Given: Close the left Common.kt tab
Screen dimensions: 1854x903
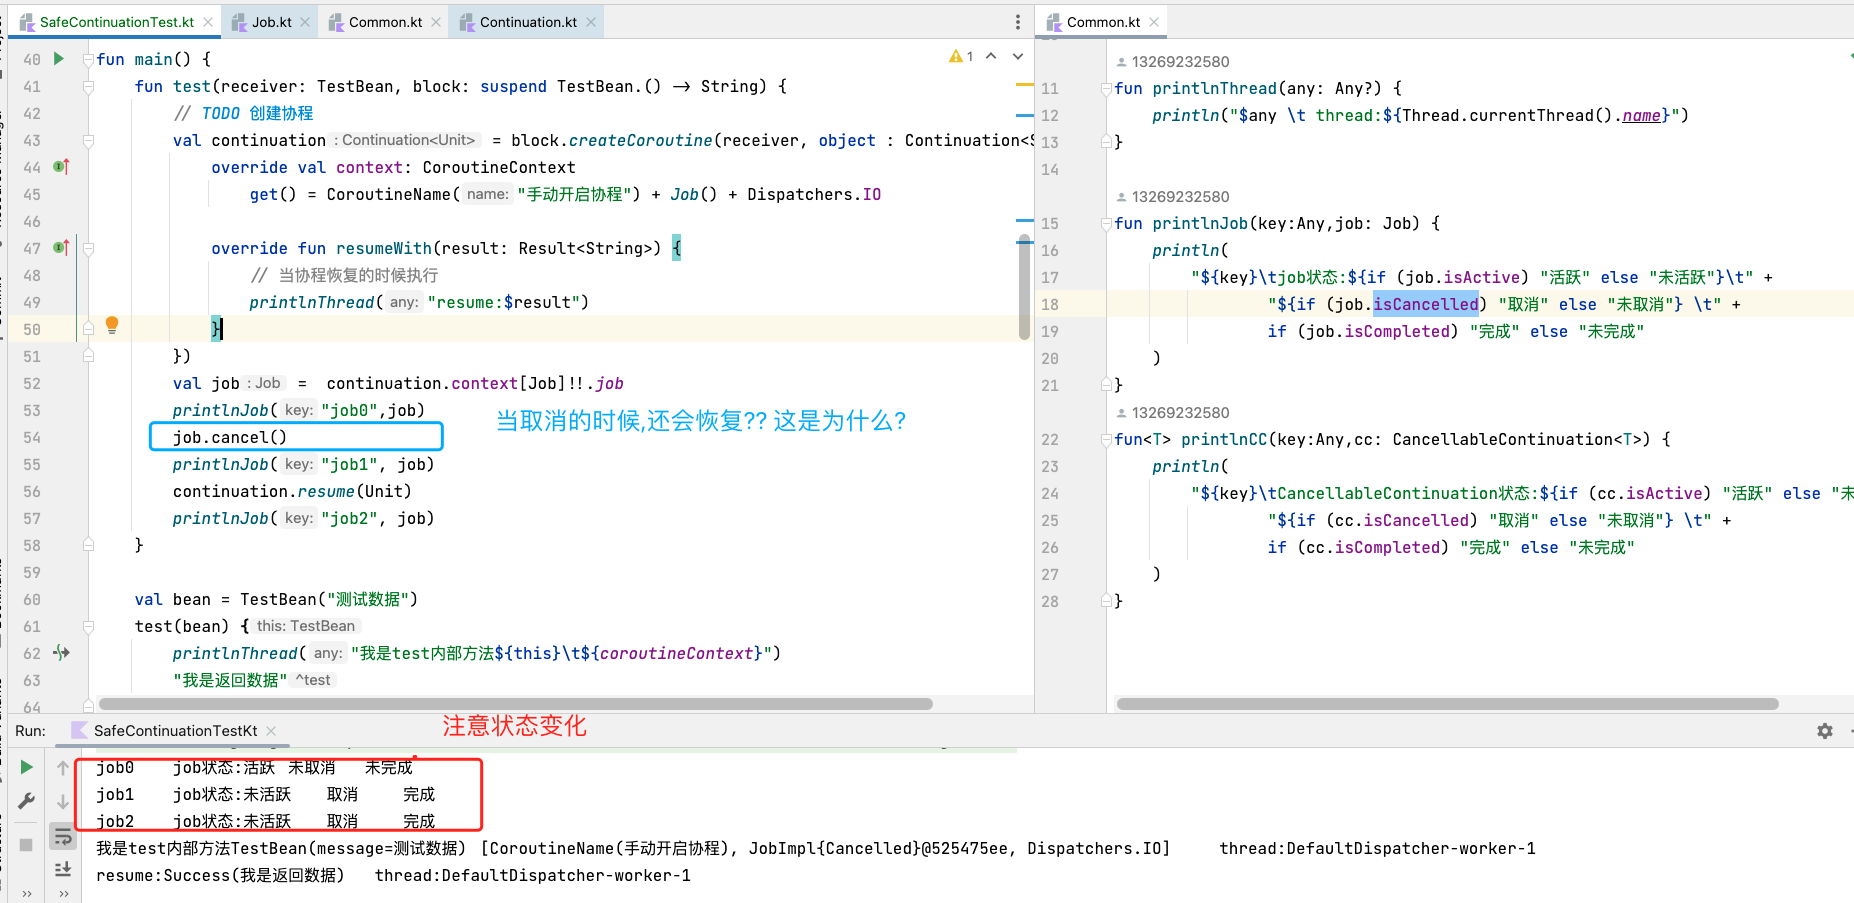Looking at the screenshot, I should (x=436, y=22).
